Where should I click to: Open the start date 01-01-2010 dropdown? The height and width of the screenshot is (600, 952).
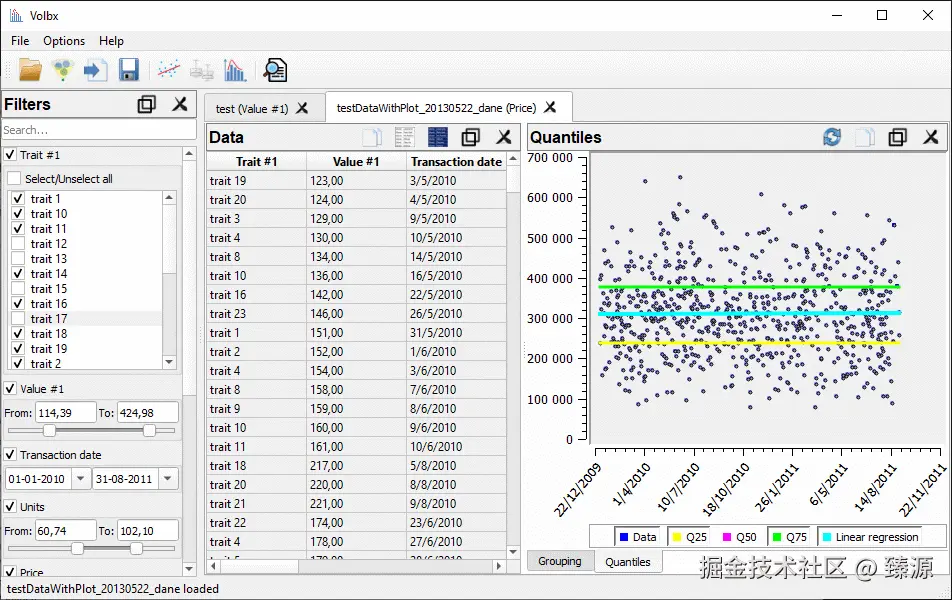point(81,479)
